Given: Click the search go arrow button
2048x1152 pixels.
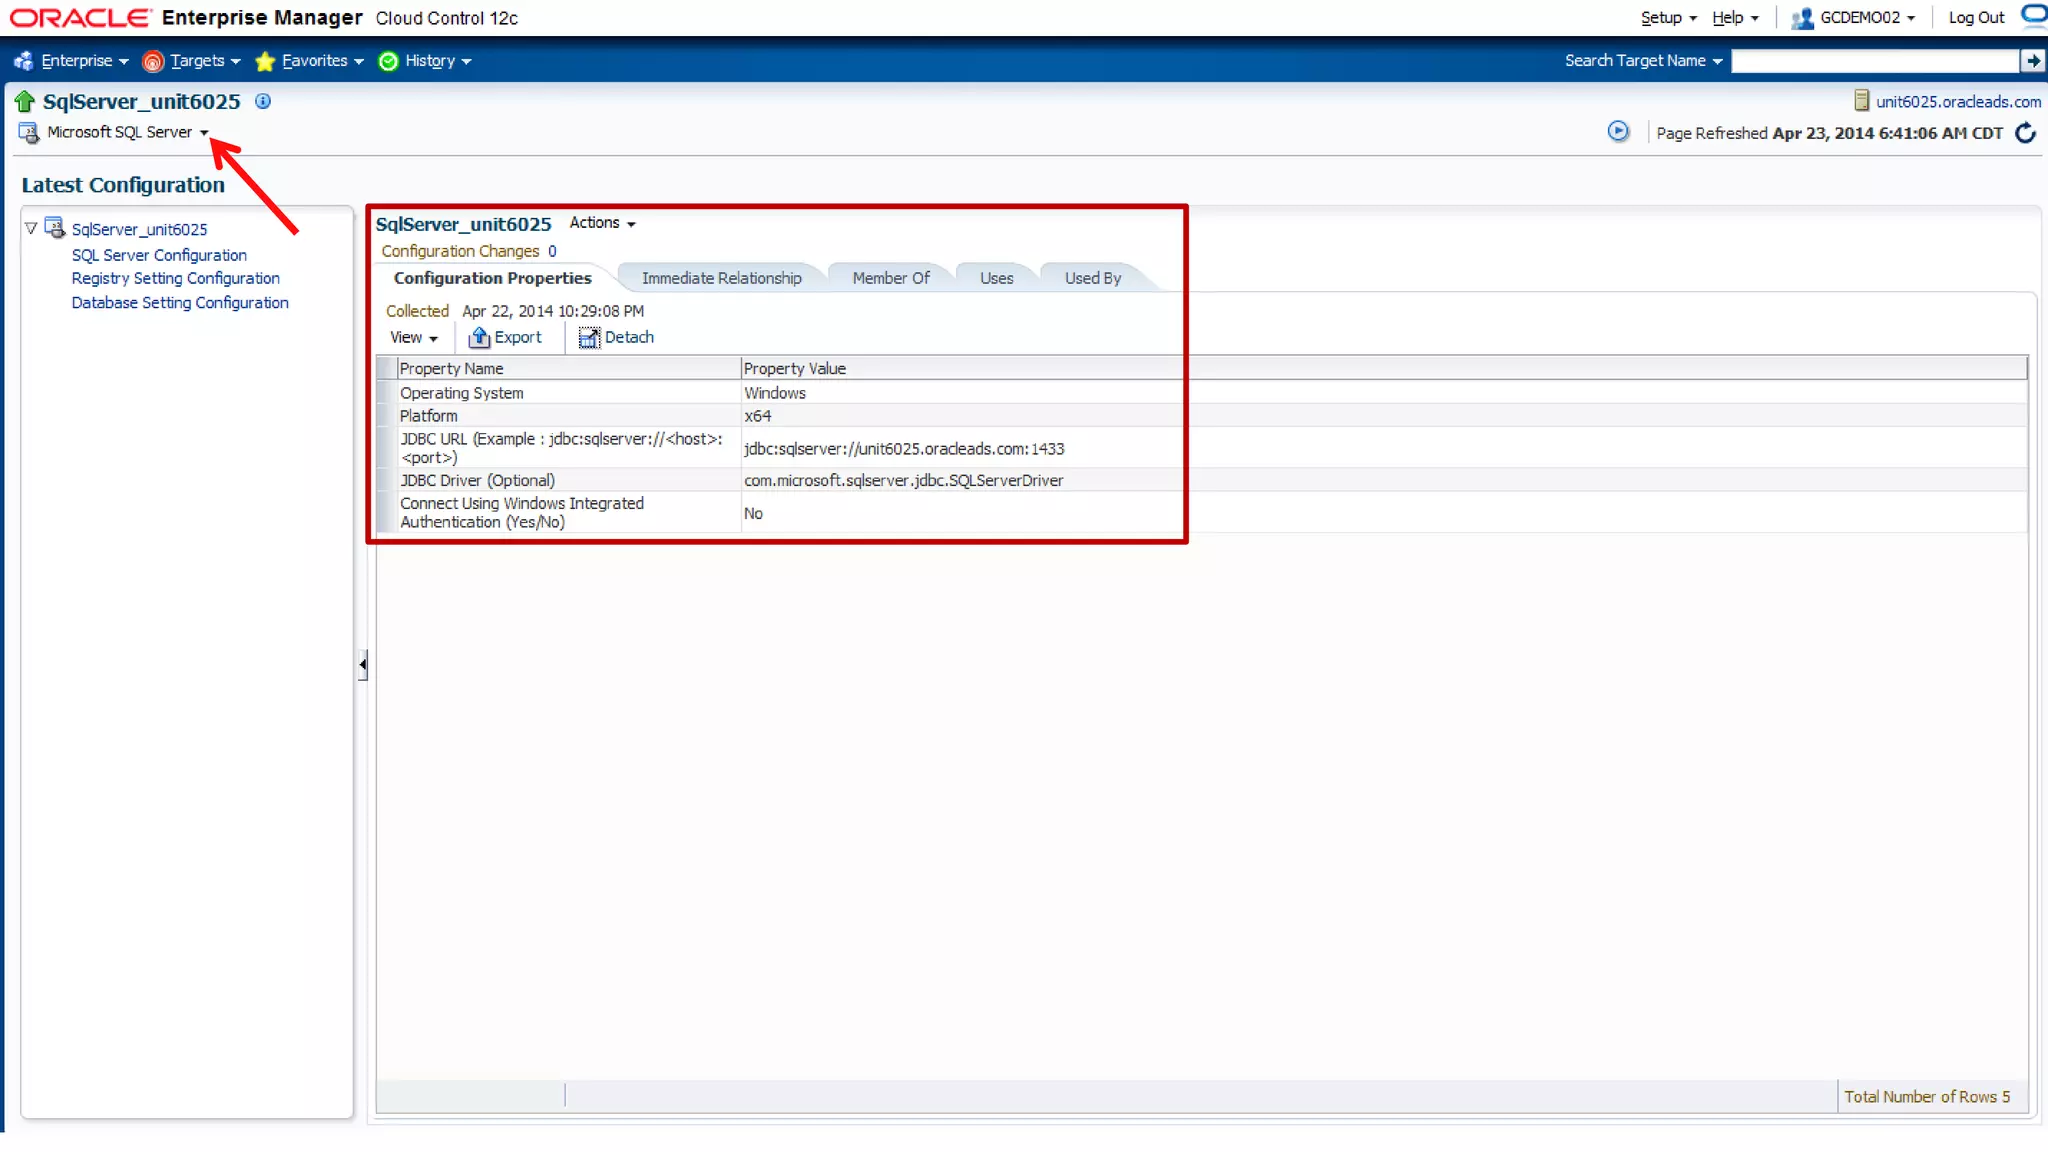Looking at the screenshot, I should click(x=2033, y=61).
